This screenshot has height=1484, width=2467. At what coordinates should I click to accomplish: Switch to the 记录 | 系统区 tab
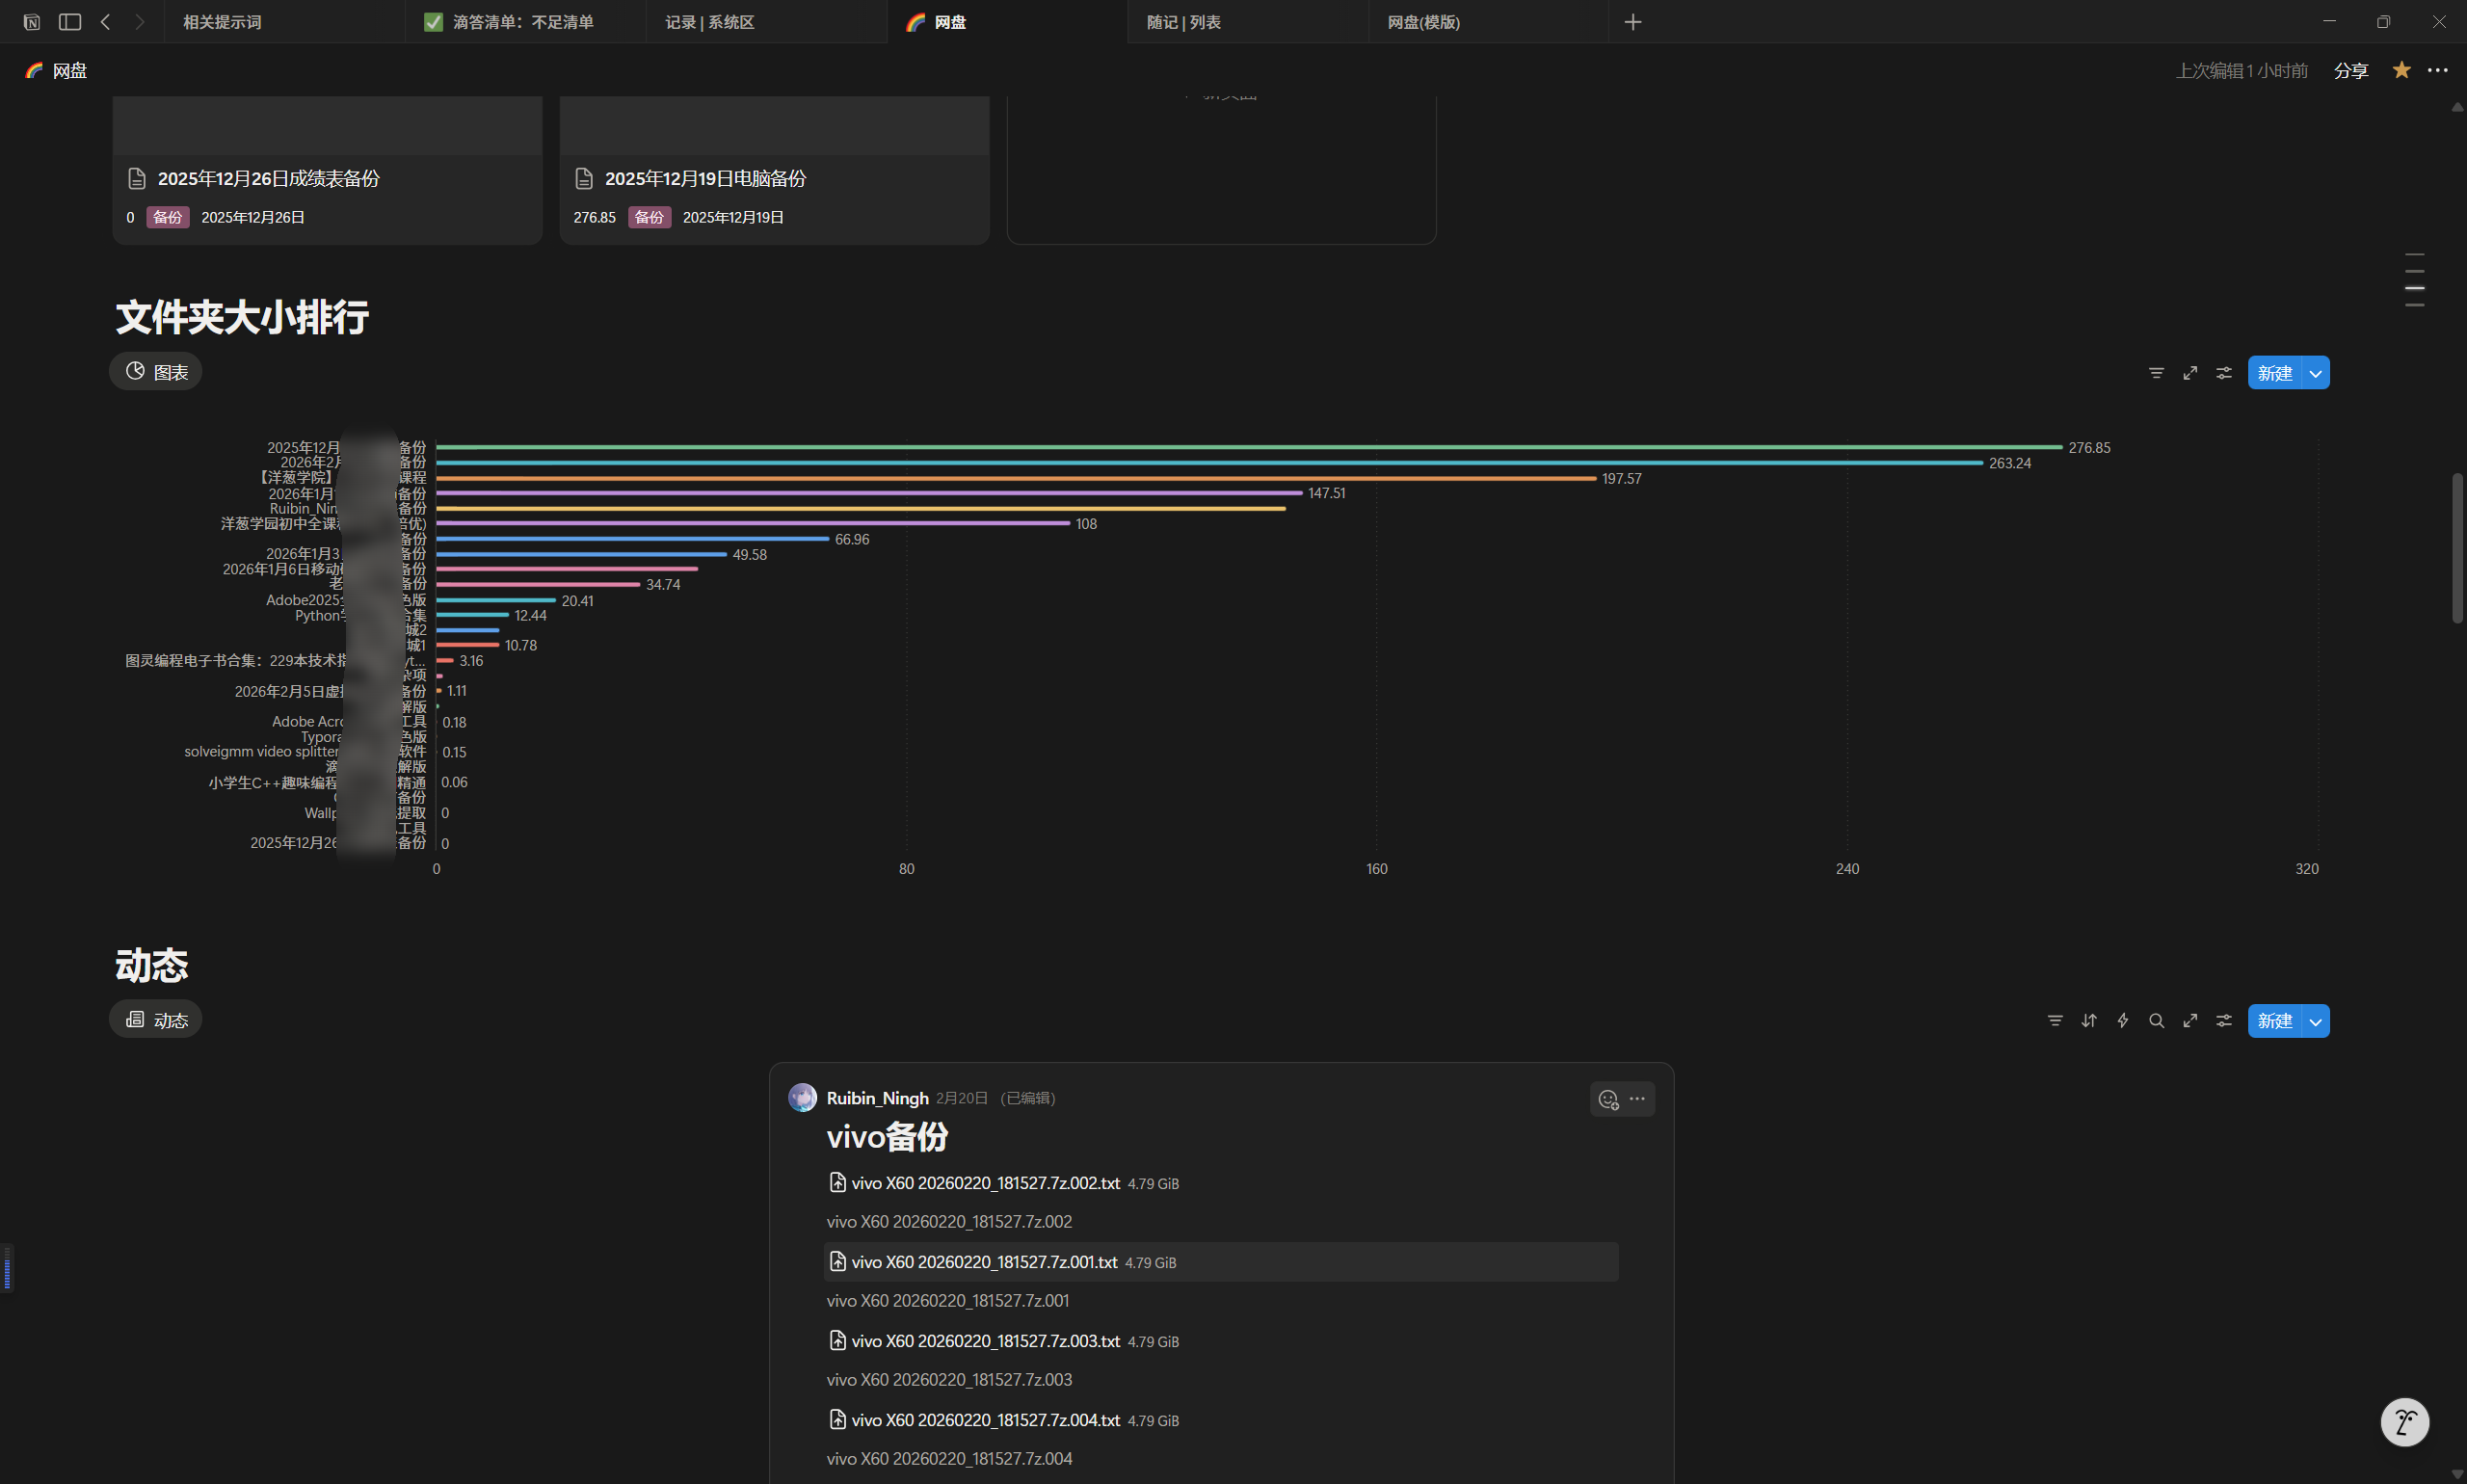(x=710, y=22)
